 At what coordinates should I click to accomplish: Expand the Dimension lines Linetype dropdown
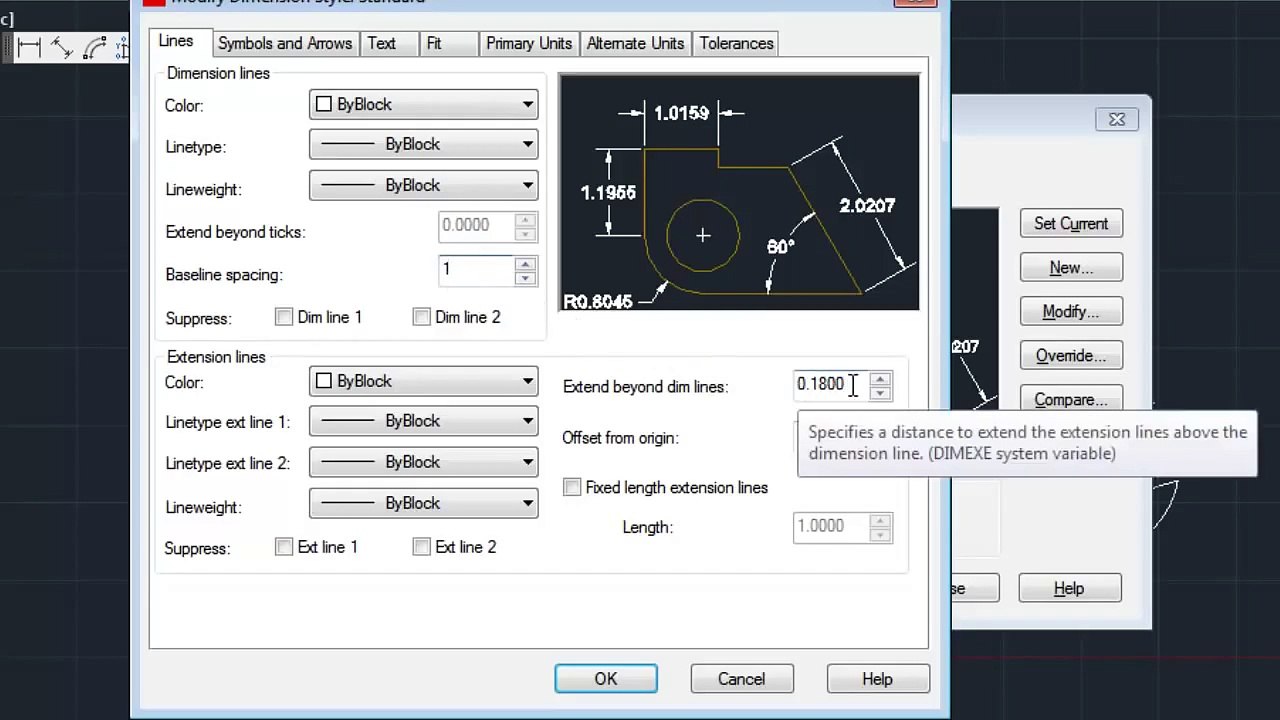pos(424,145)
